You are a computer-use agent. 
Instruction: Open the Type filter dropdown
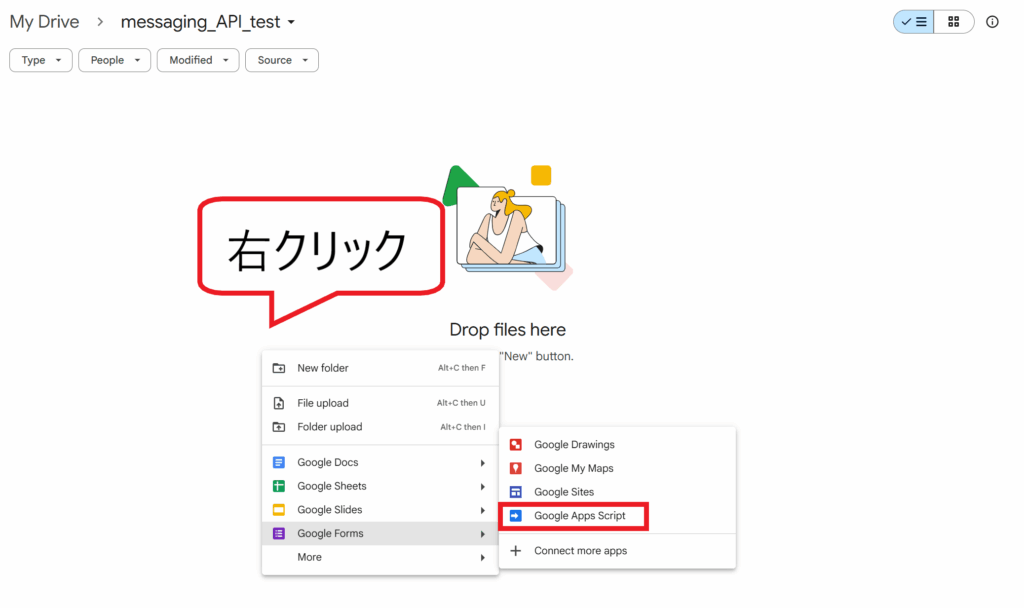40,60
